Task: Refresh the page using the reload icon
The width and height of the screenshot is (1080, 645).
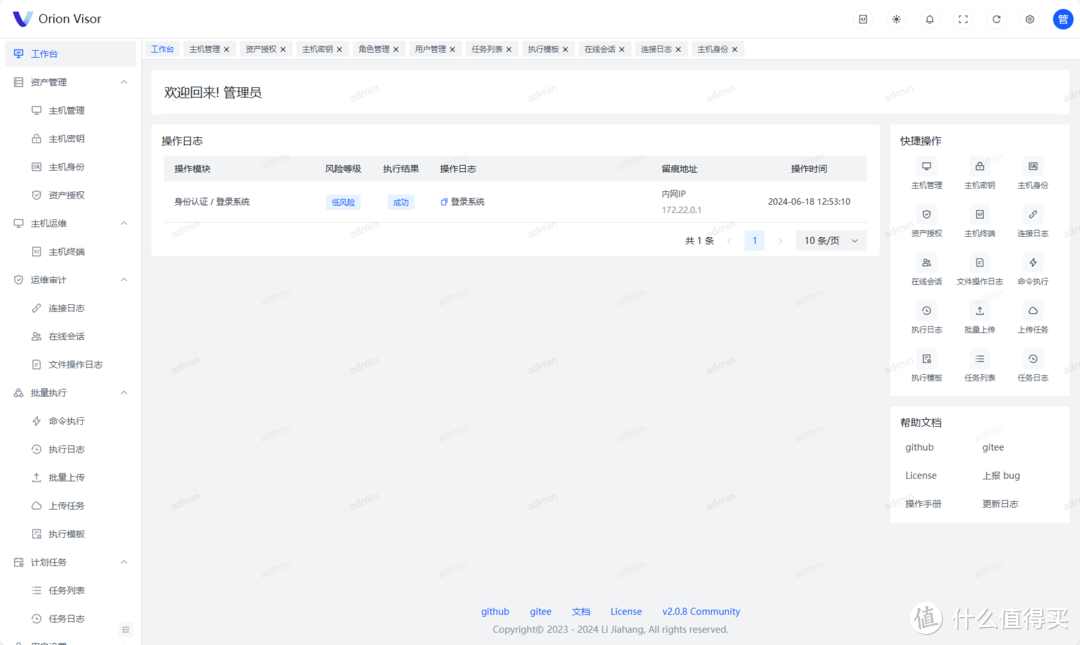Action: (x=996, y=18)
